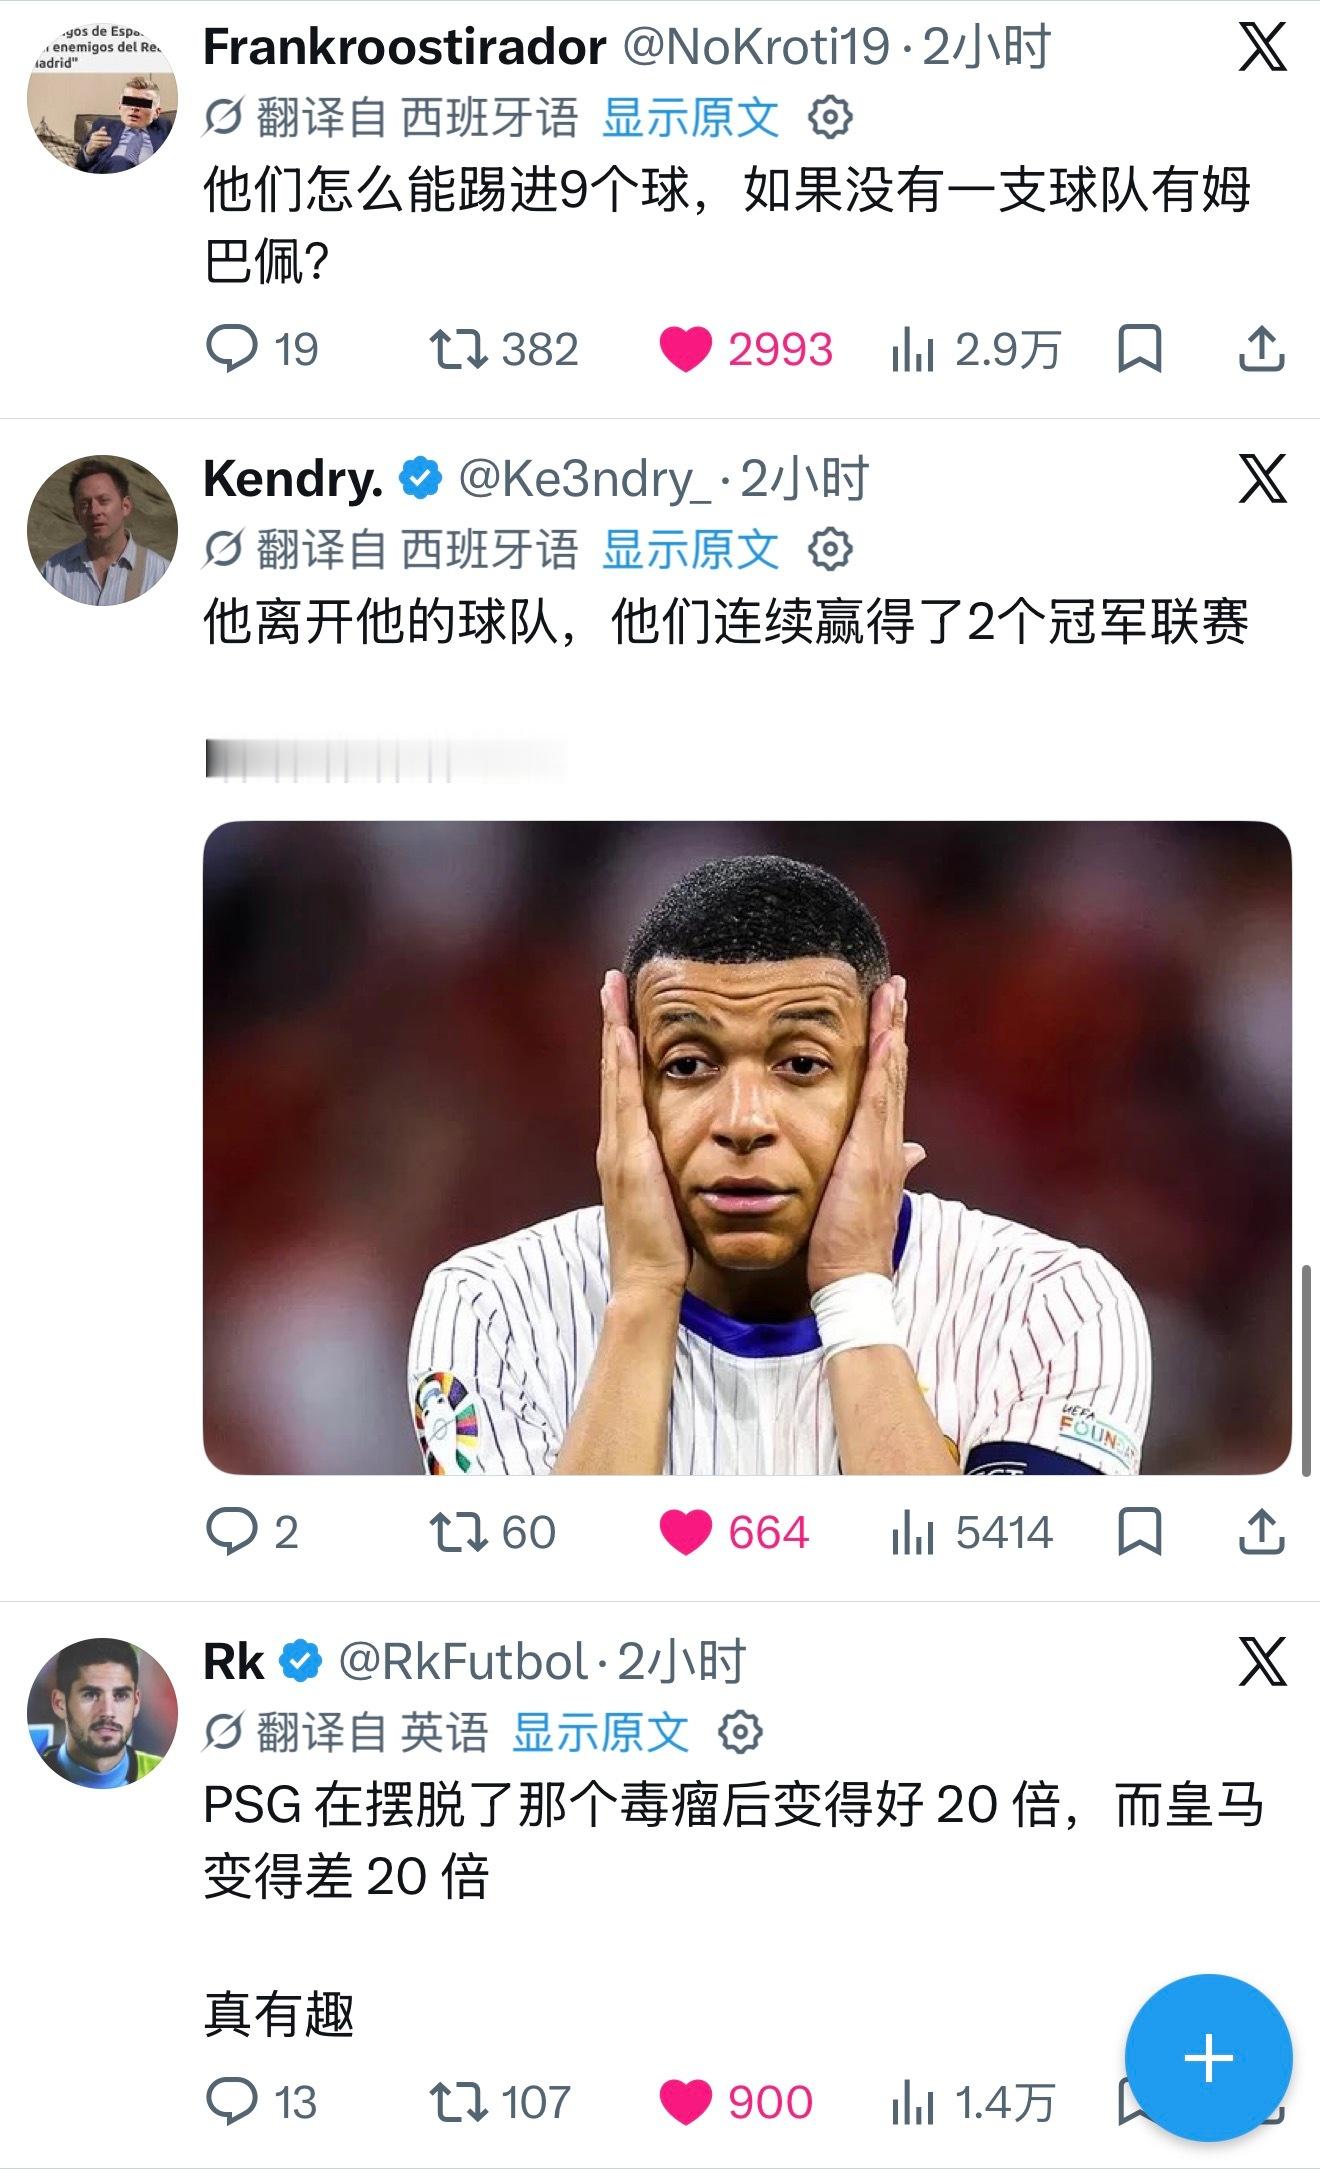Open X logo menu on Kendry's tweet

tap(1262, 478)
